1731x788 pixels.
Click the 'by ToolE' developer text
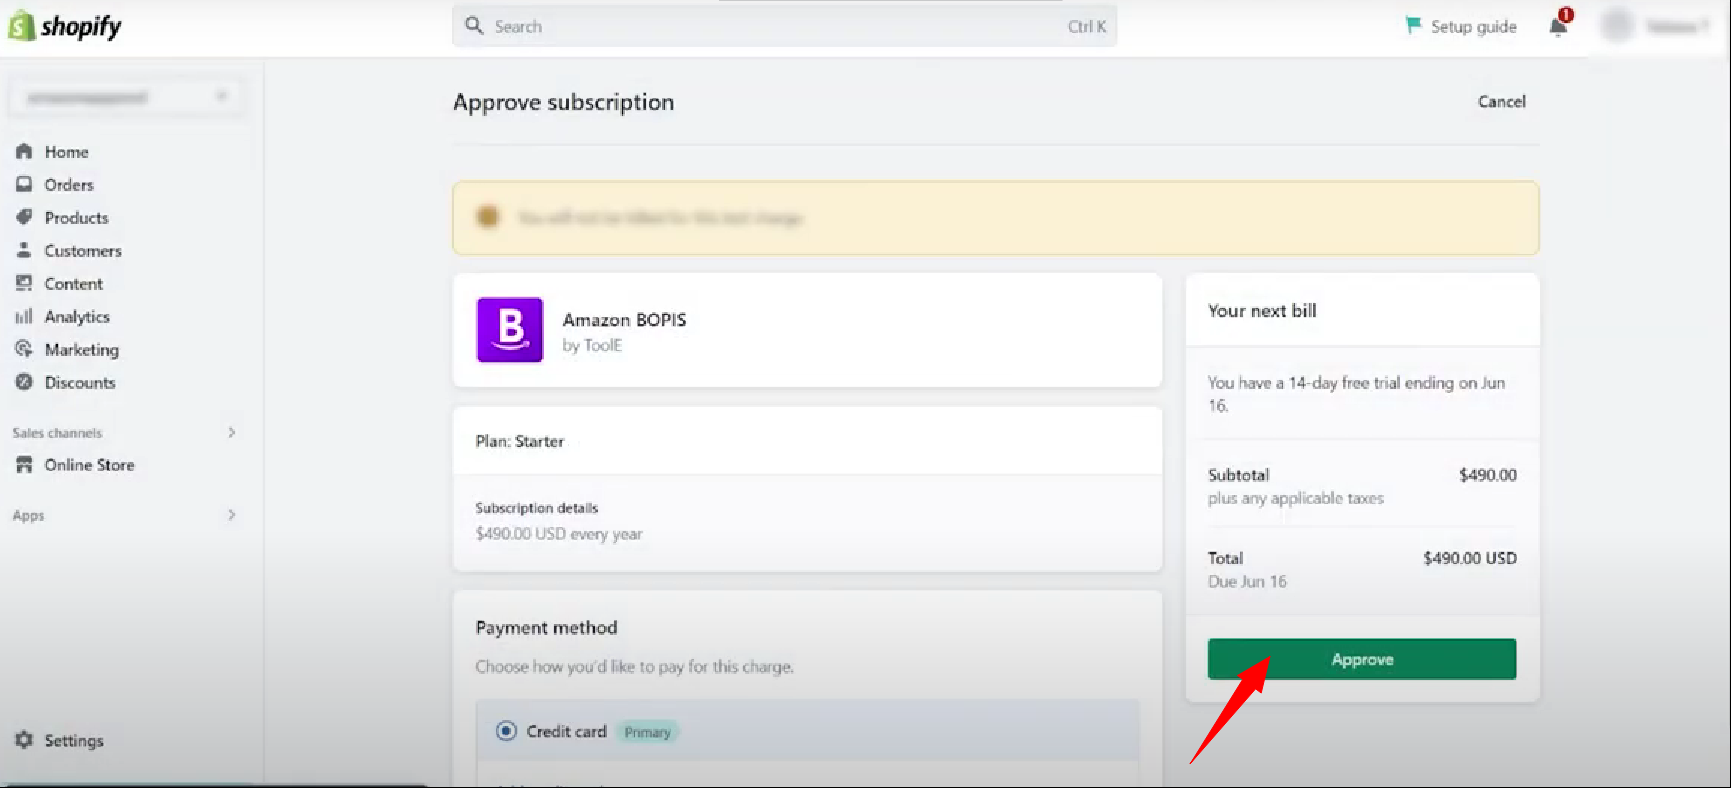point(592,346)
